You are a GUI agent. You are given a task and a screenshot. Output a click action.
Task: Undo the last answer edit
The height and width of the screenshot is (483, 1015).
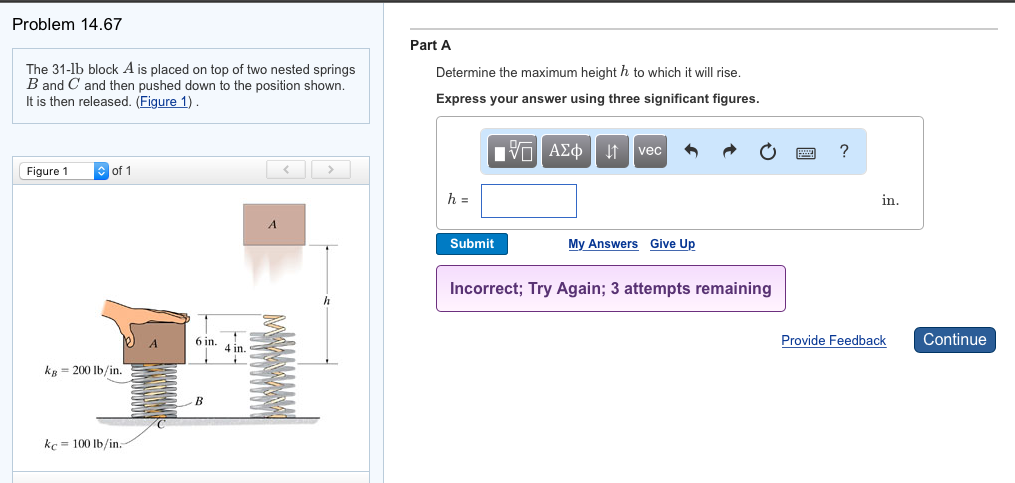[x=691, y=152]
